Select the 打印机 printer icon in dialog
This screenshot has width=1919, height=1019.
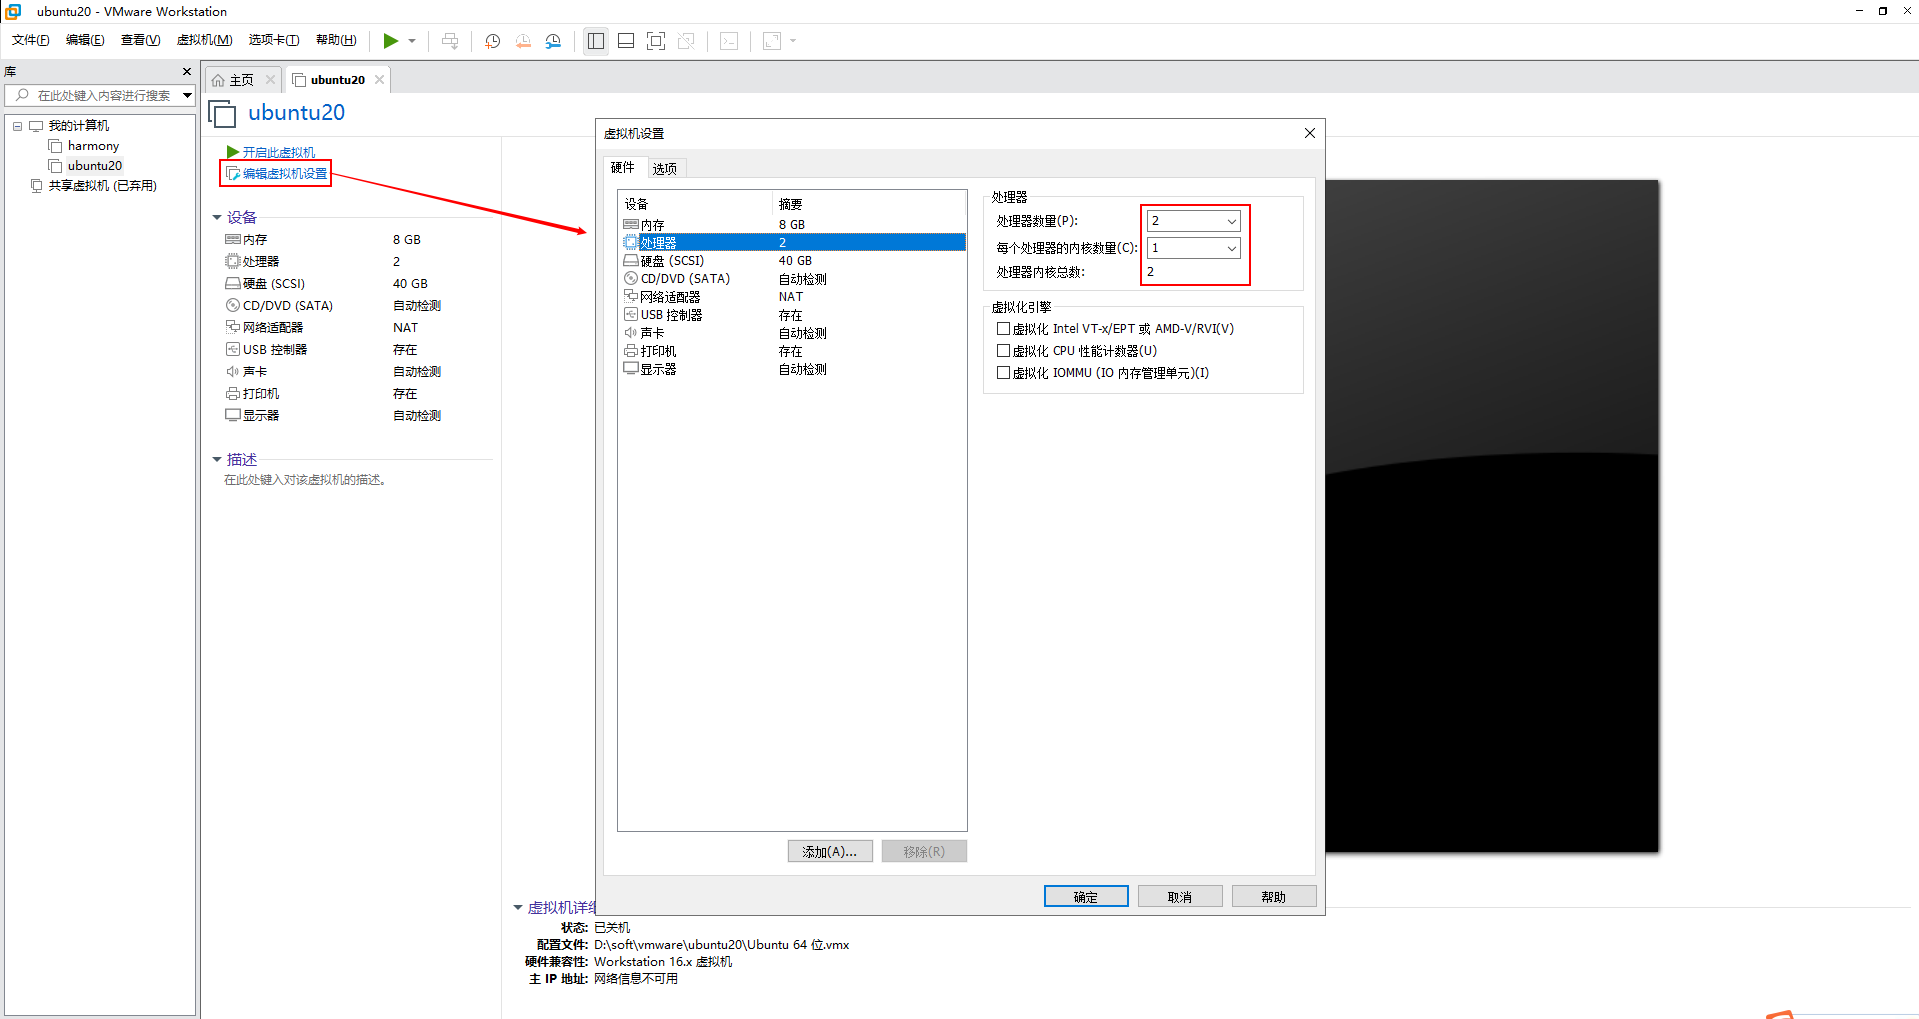tap(631, 351)
